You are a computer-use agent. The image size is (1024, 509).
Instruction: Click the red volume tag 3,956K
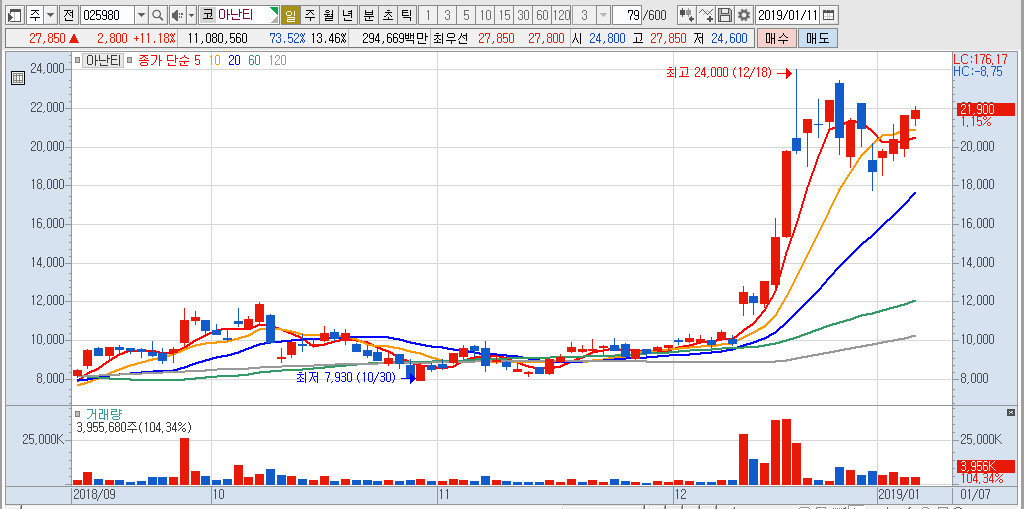click(985, 466)
